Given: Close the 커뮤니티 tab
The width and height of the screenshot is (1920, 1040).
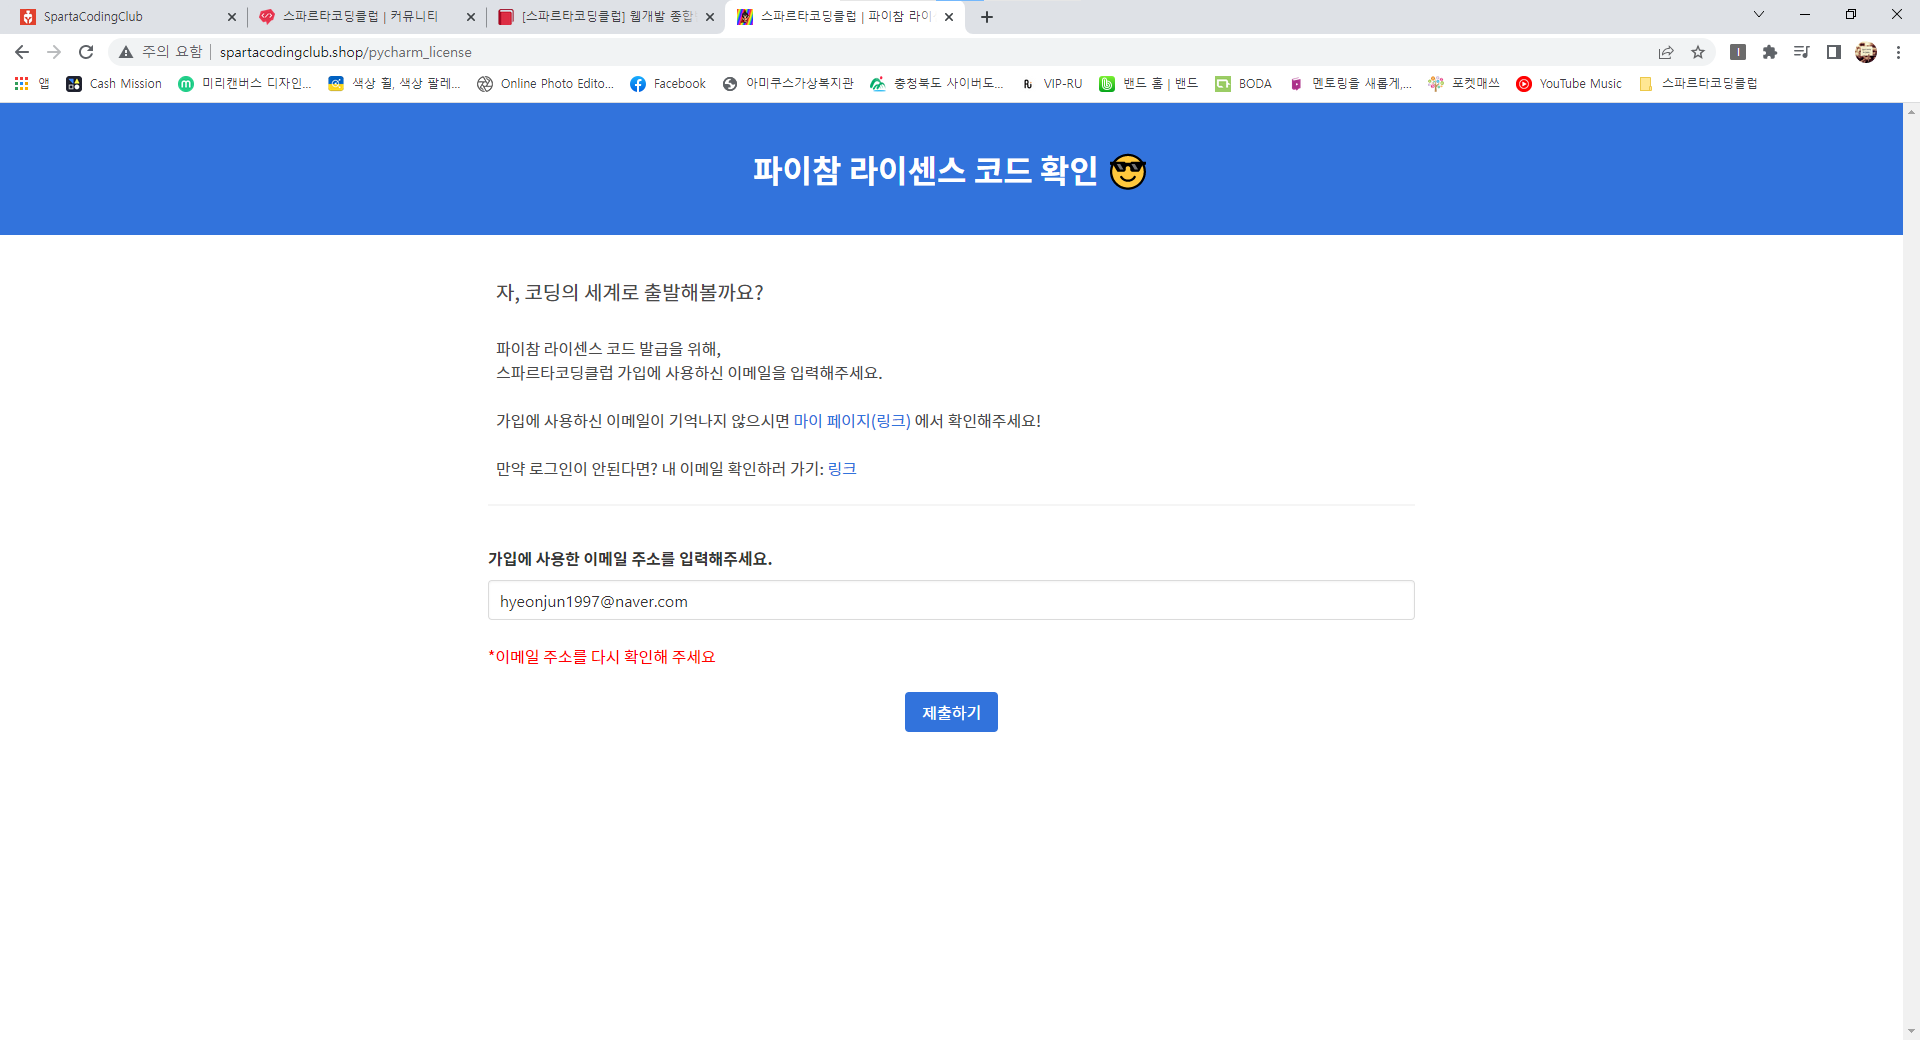Looking at the screenshot, I should coord(471,17).
